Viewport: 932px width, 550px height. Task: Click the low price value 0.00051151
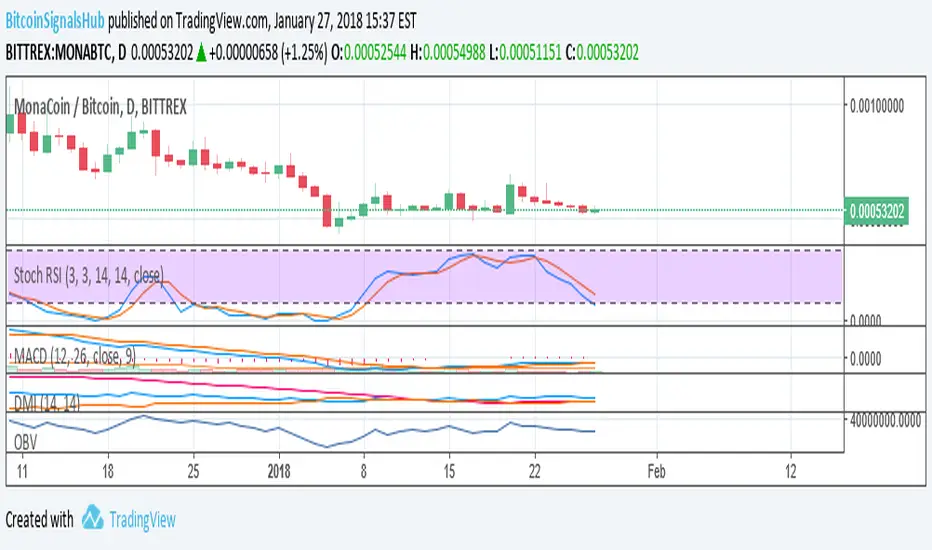pos(530,53)
